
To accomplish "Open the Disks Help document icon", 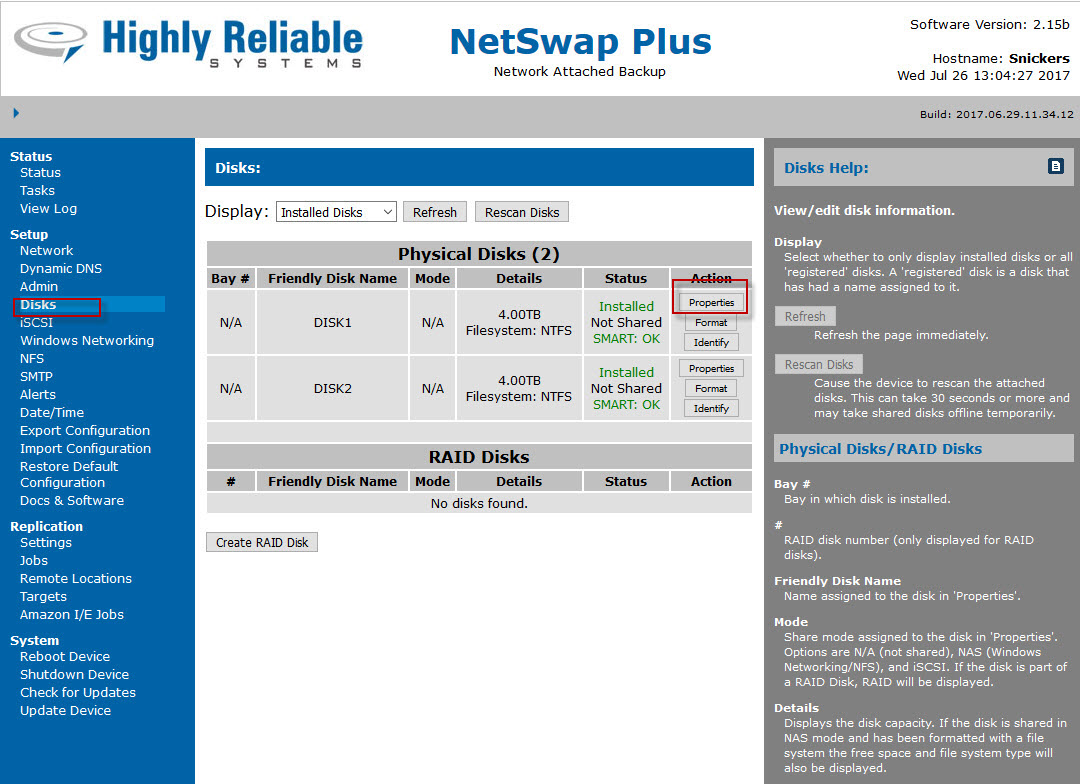I will (1055, 166).
